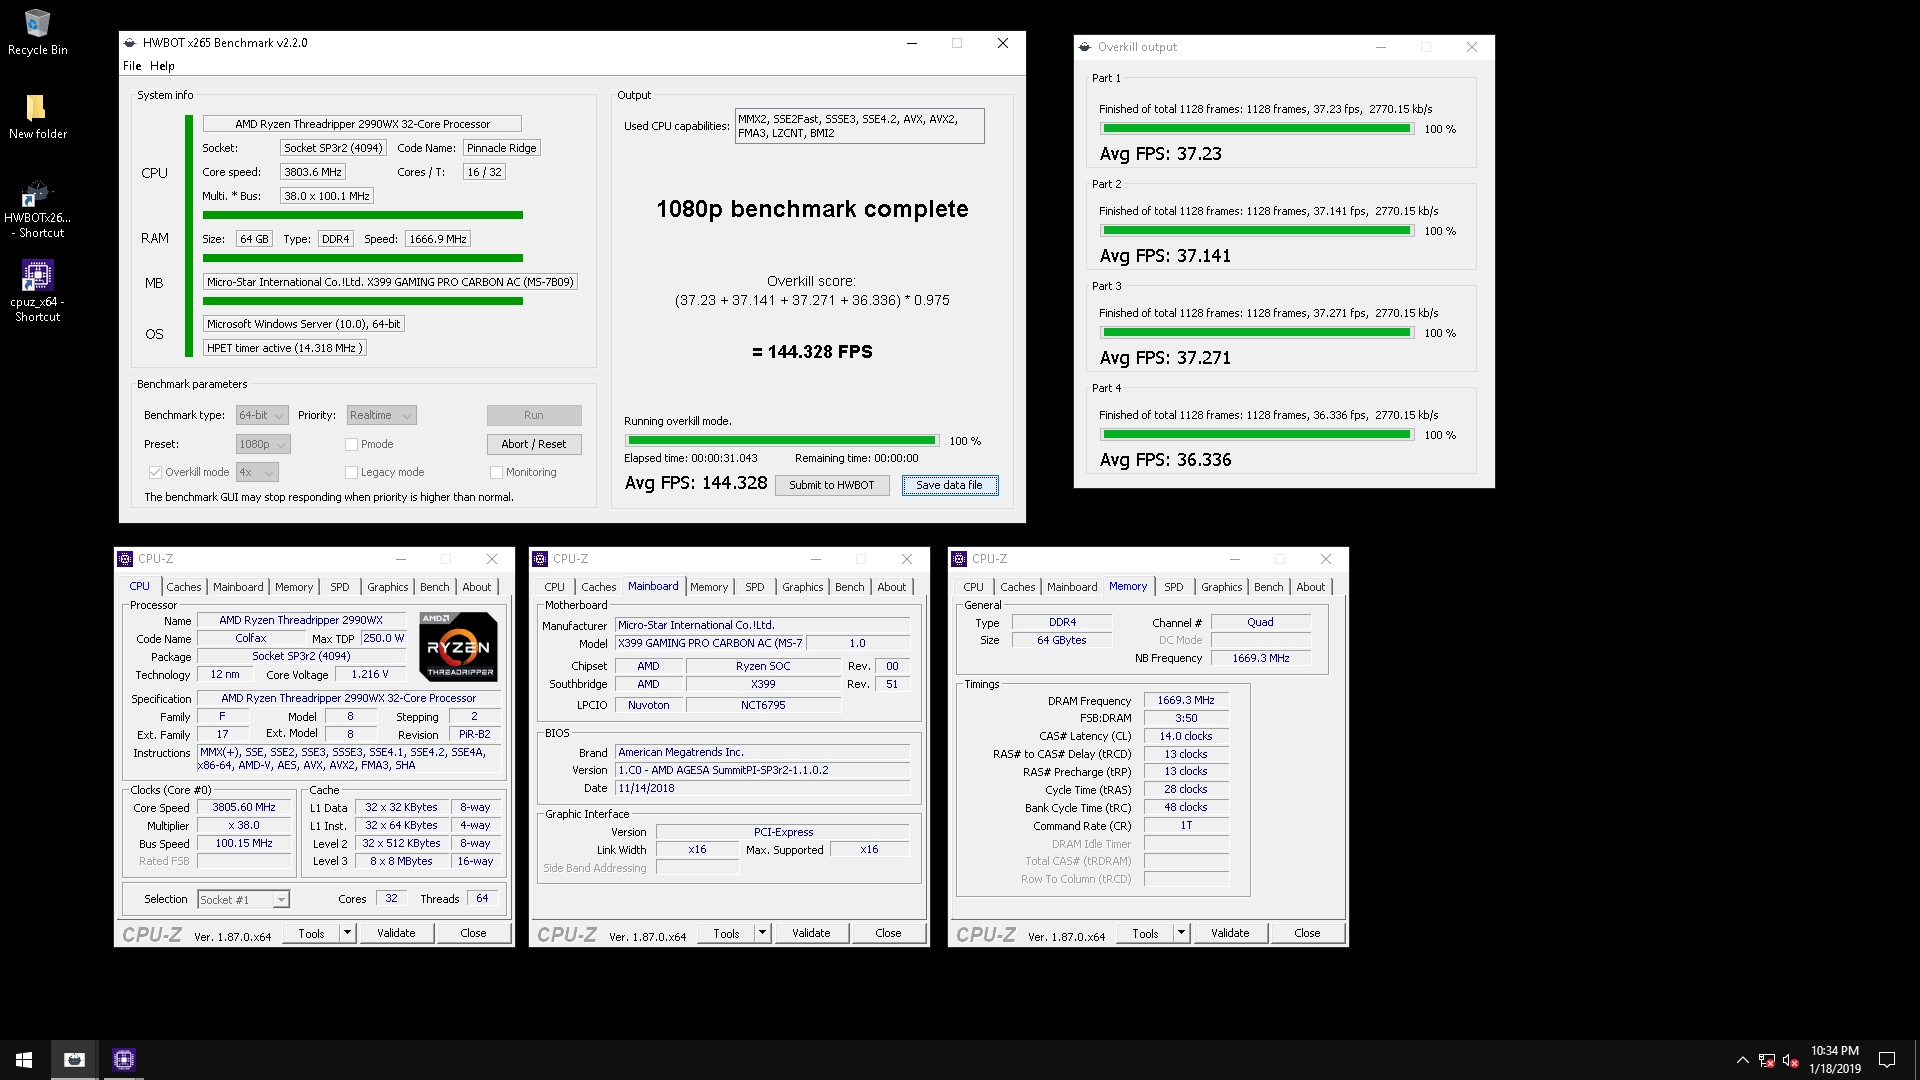
Task: Click the Avg FPS: 37.271 text
Action: [x=1165, y=358]
